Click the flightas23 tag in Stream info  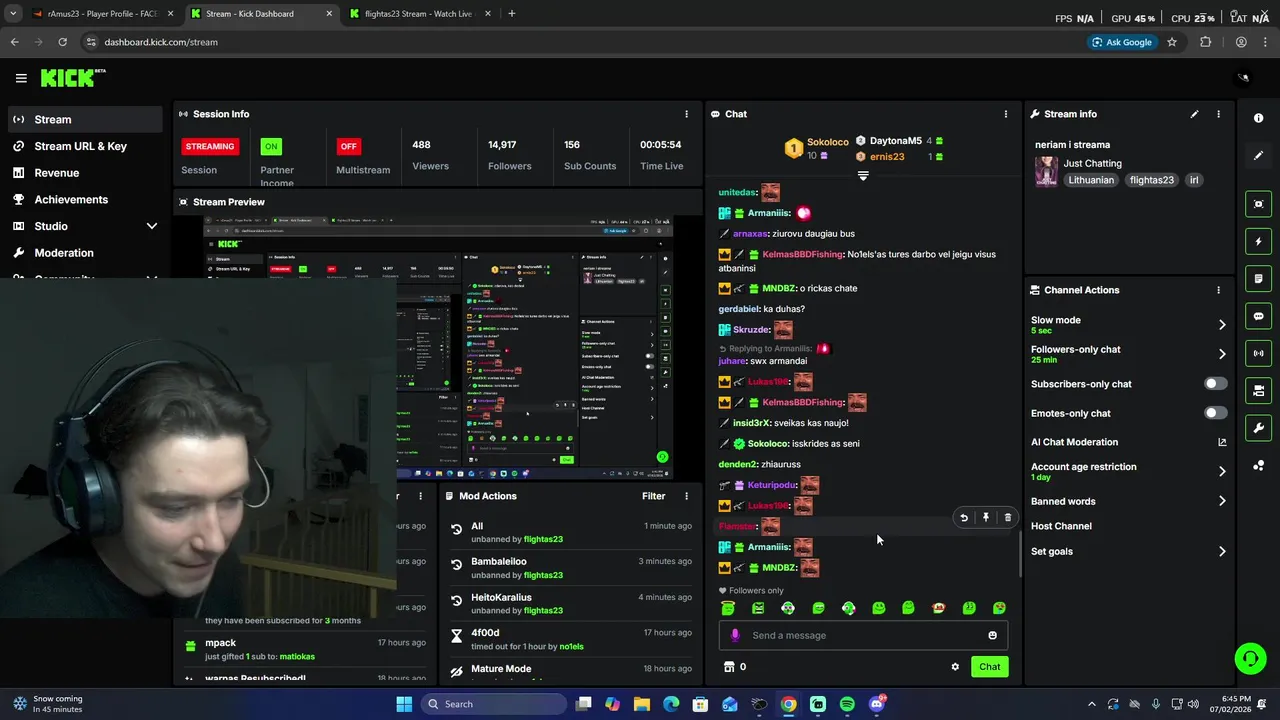(1151, 180)
